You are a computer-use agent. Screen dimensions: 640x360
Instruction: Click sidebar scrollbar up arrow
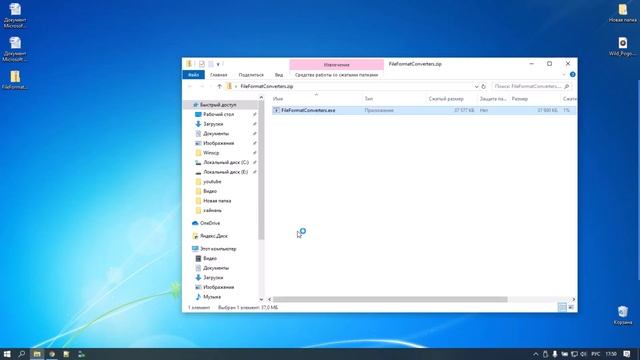262,97
